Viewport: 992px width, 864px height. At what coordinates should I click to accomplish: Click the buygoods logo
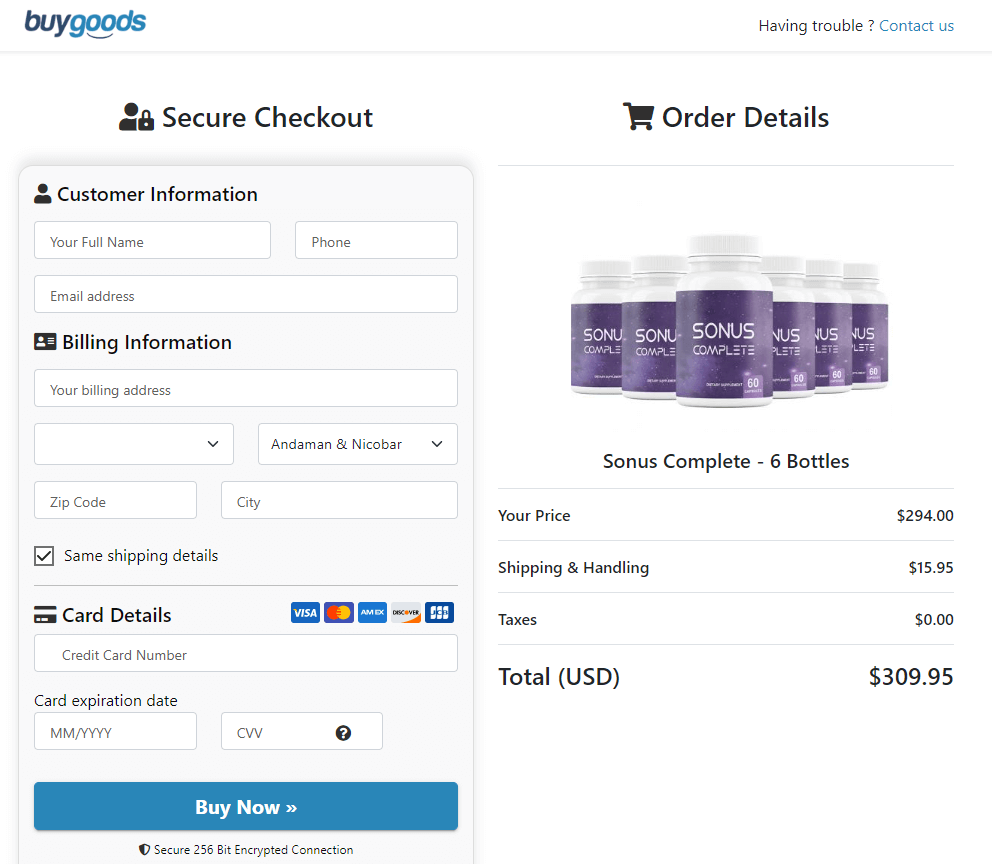[85, 23]
